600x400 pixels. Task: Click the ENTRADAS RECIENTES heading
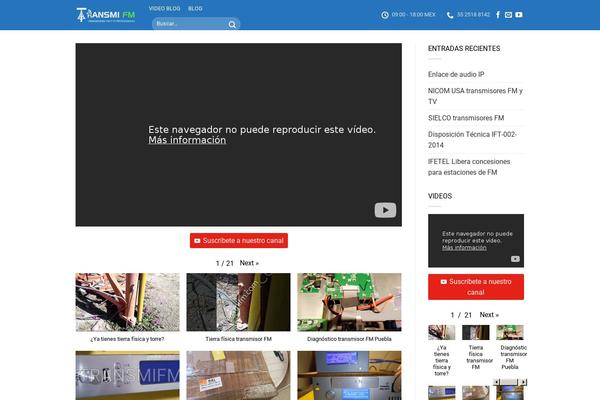click(464, 49)
